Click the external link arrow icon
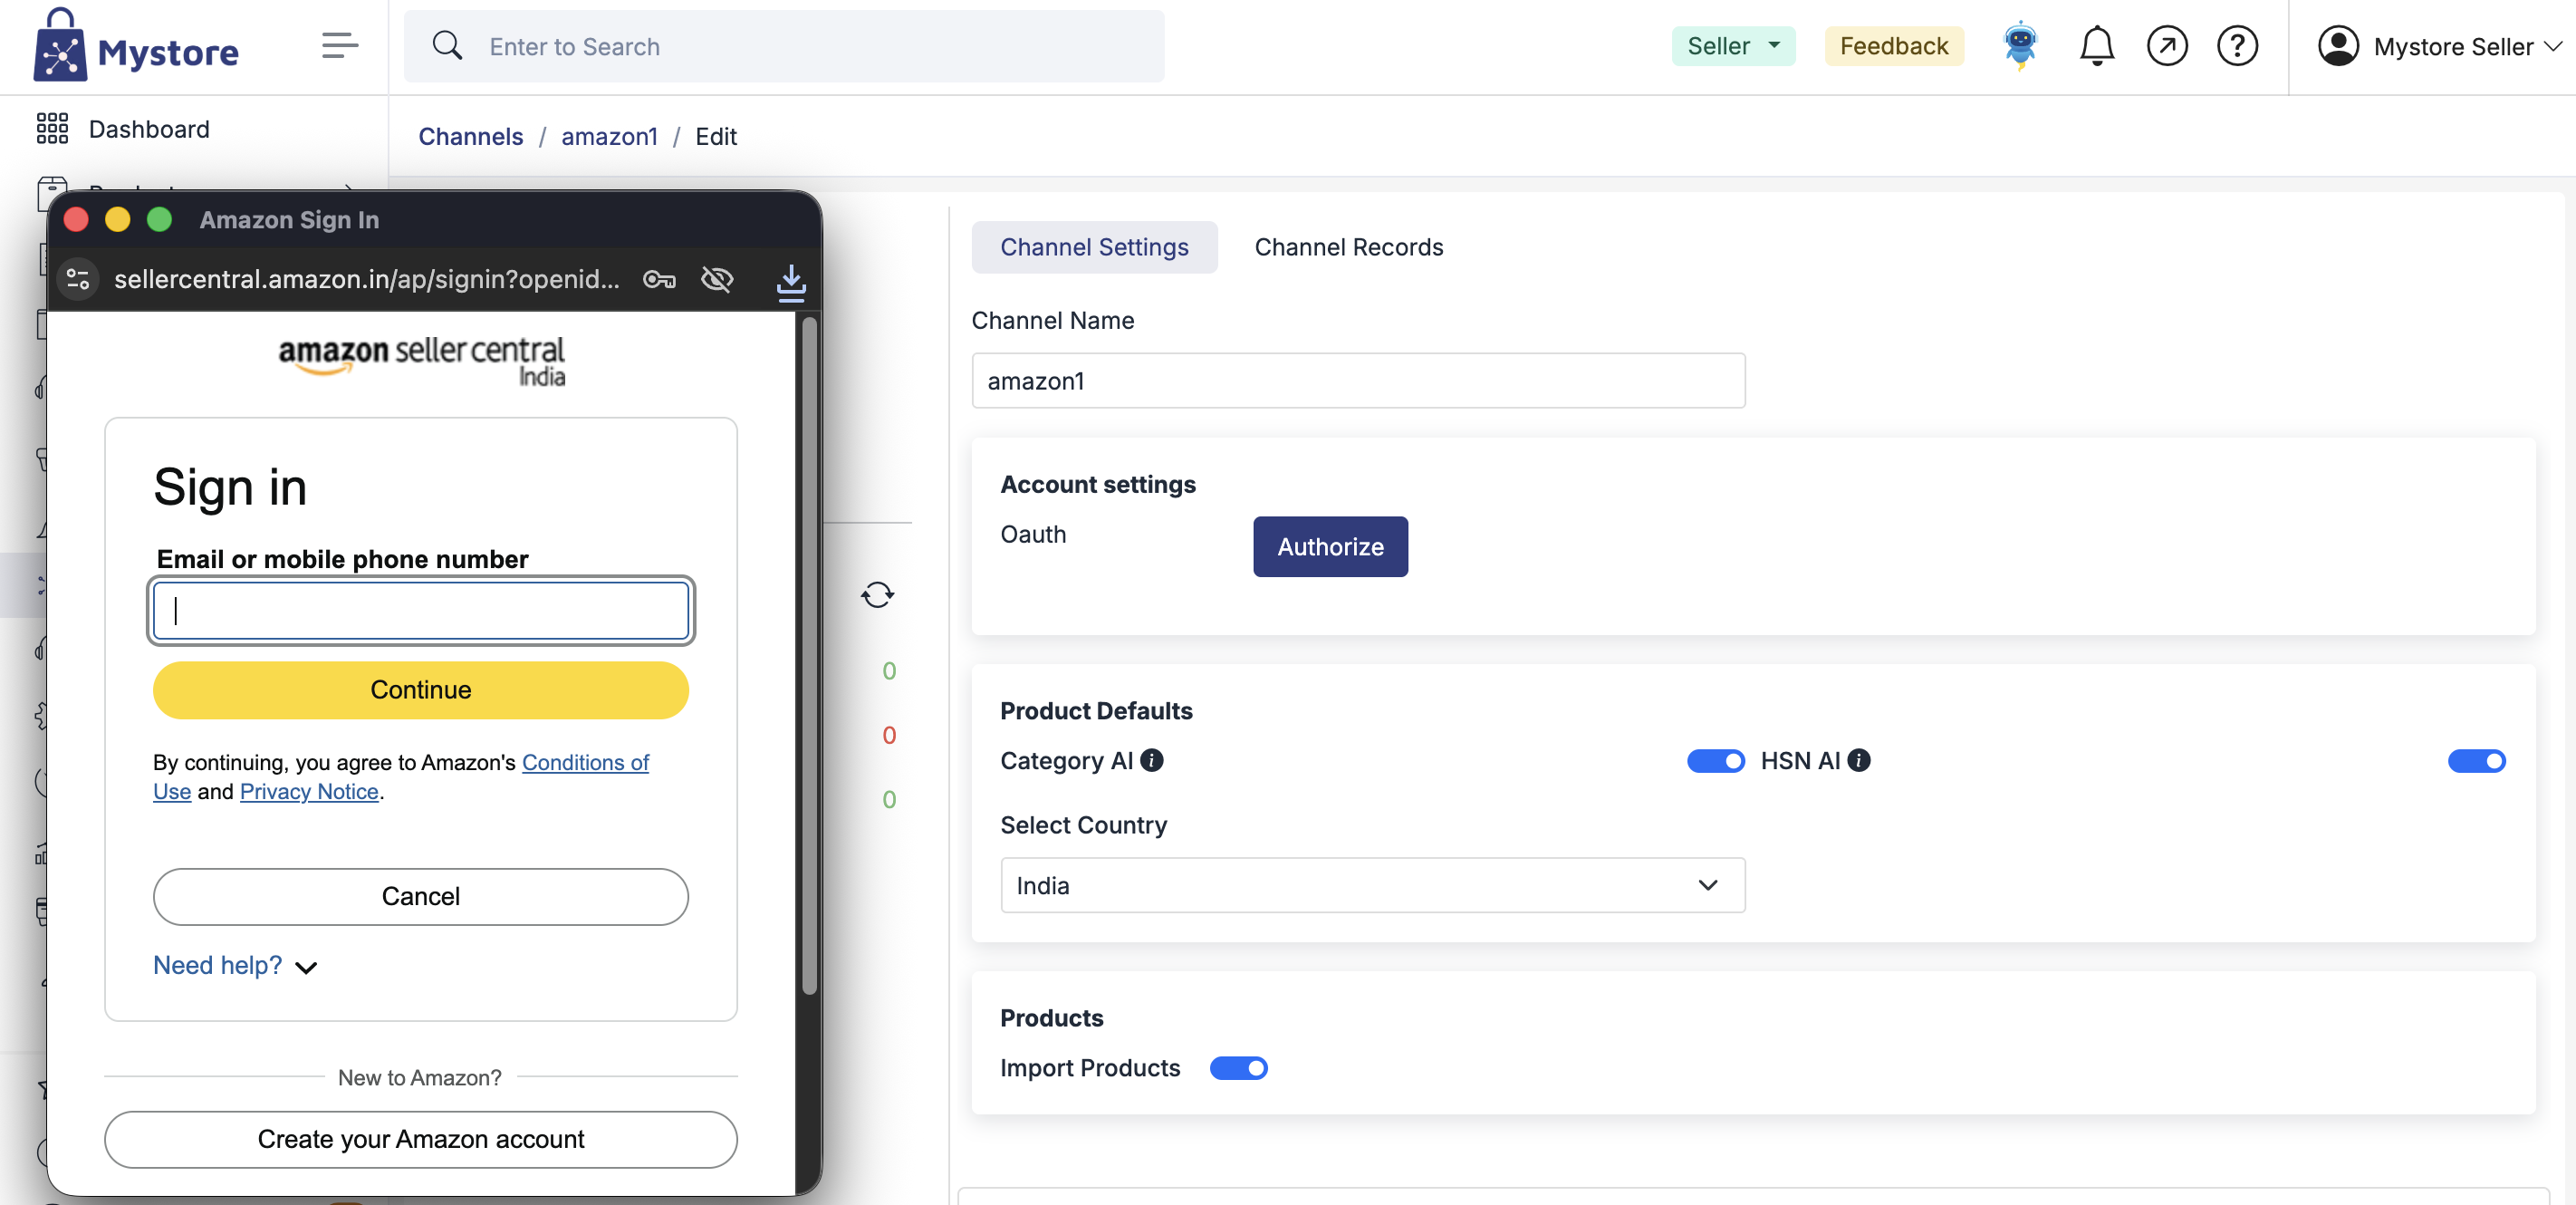Image resolution: width=2576 pixels, height=1205 pixels. (2166, 46)
